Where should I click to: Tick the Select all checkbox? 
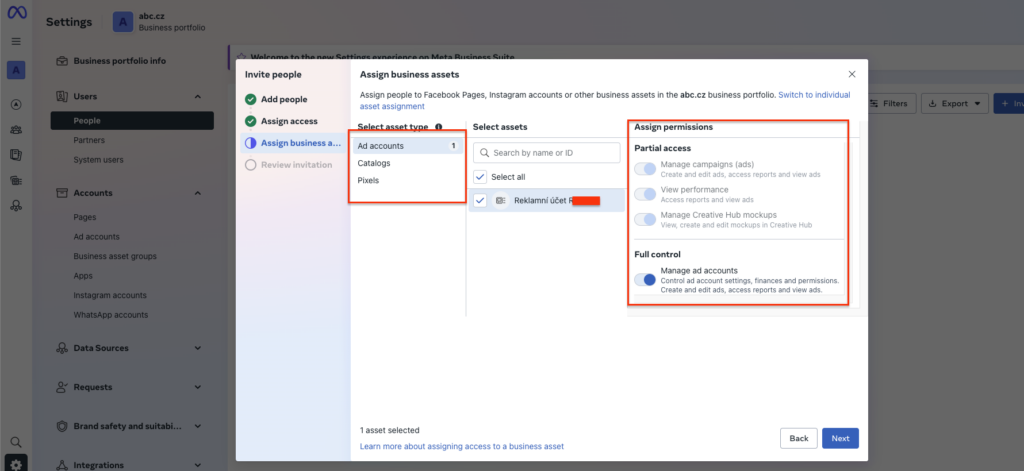click(480, 176)
